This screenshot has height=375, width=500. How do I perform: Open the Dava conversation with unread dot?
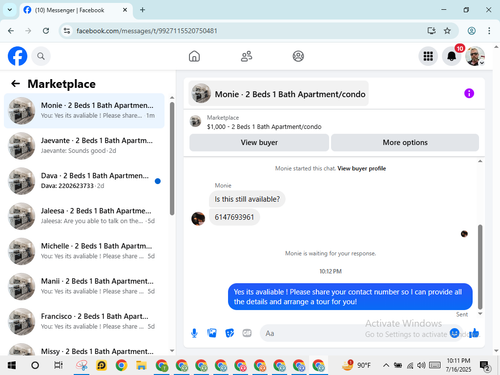[84, 181]
